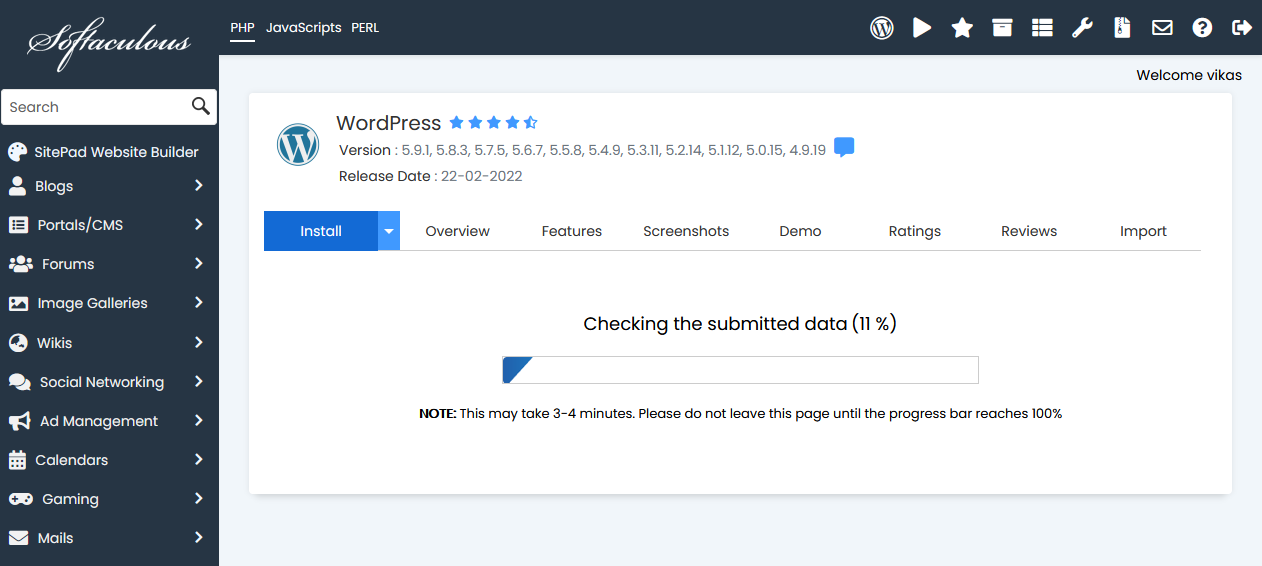Click the blue version comment bubble icon

(844, 148)
